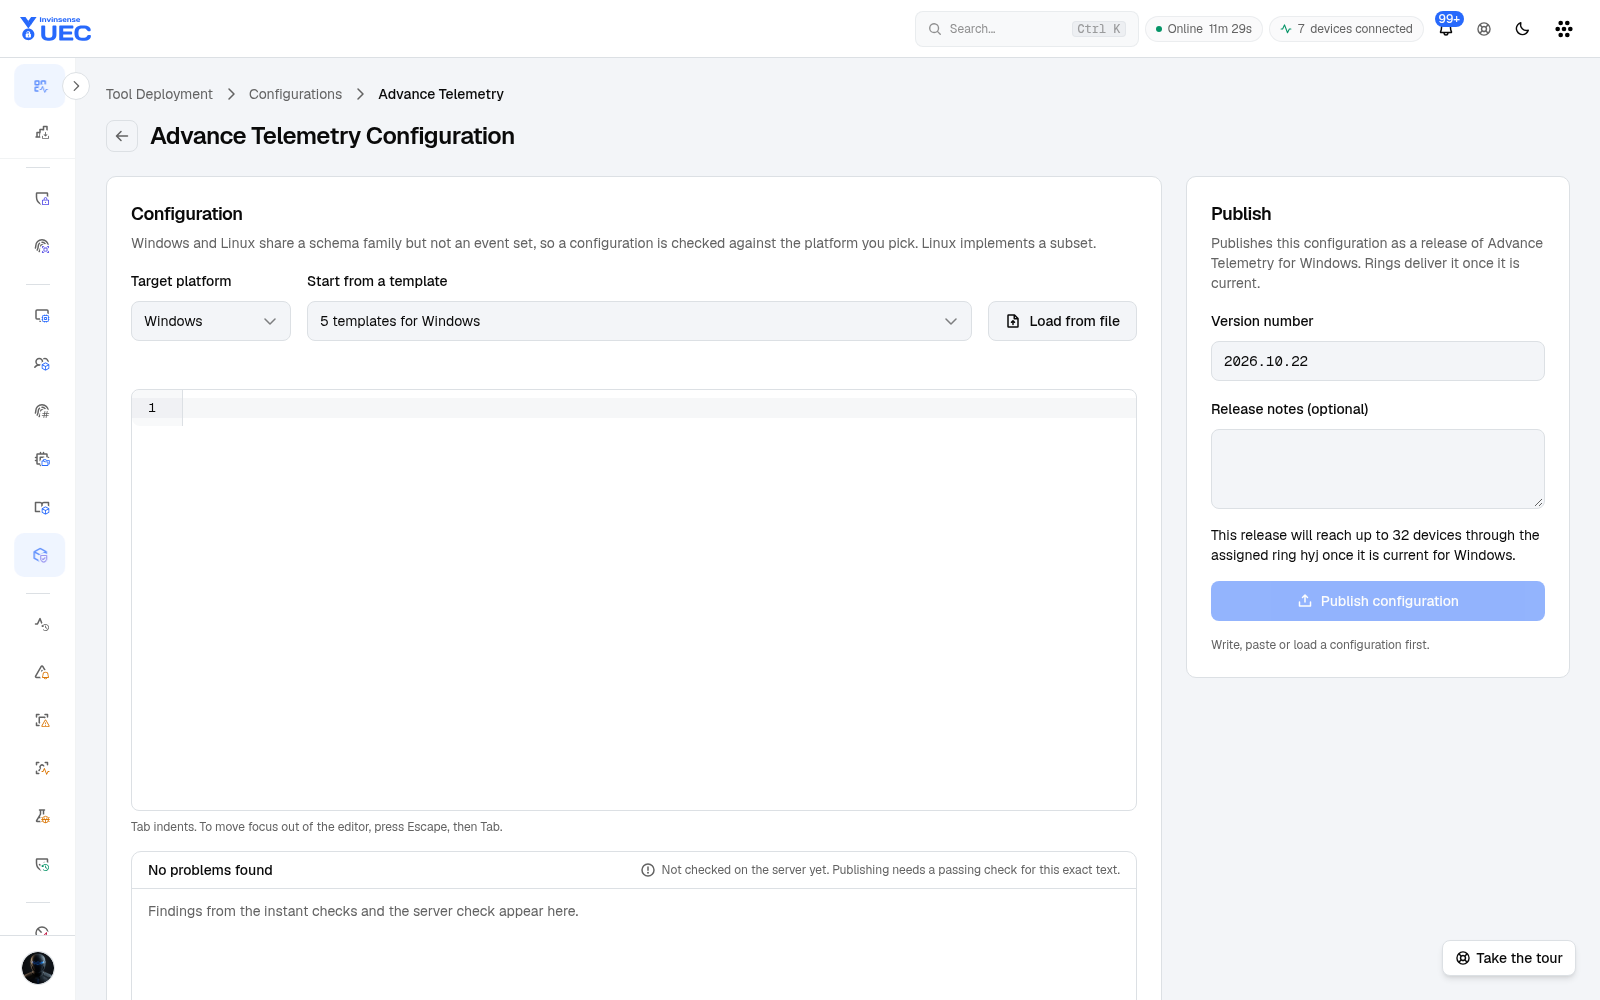Screen dimensions: 1600x1000
Task: Go to Configurations breadcrumb
Action: coord(295,94)
